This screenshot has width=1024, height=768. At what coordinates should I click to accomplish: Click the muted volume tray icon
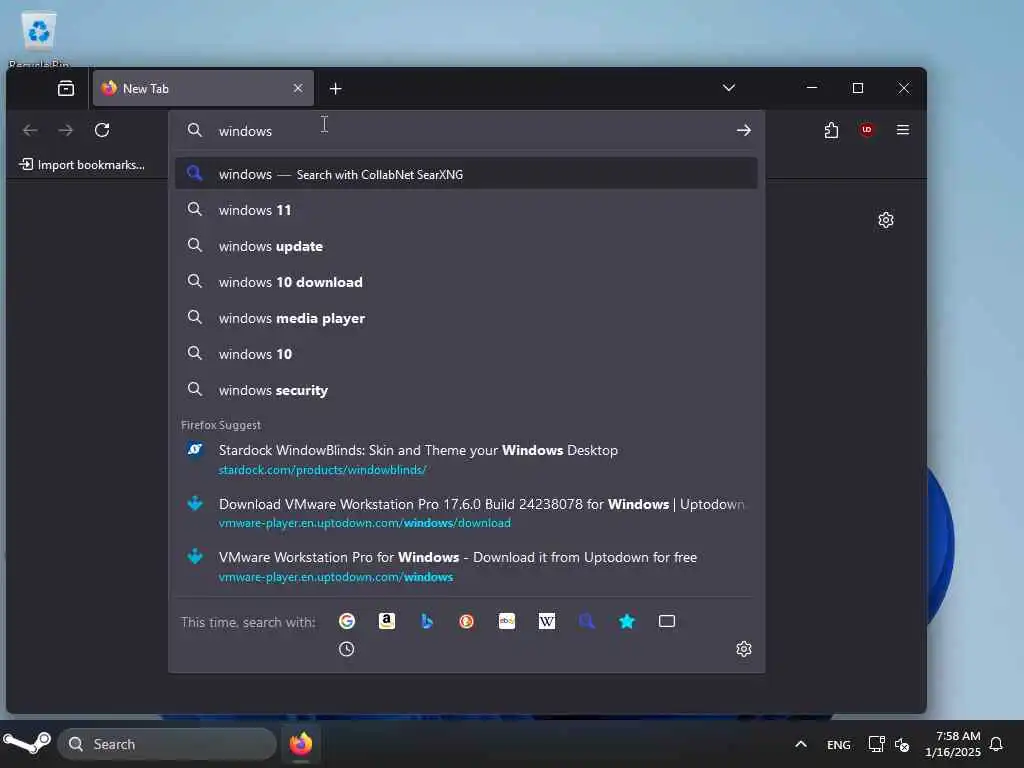pos(902,744)
